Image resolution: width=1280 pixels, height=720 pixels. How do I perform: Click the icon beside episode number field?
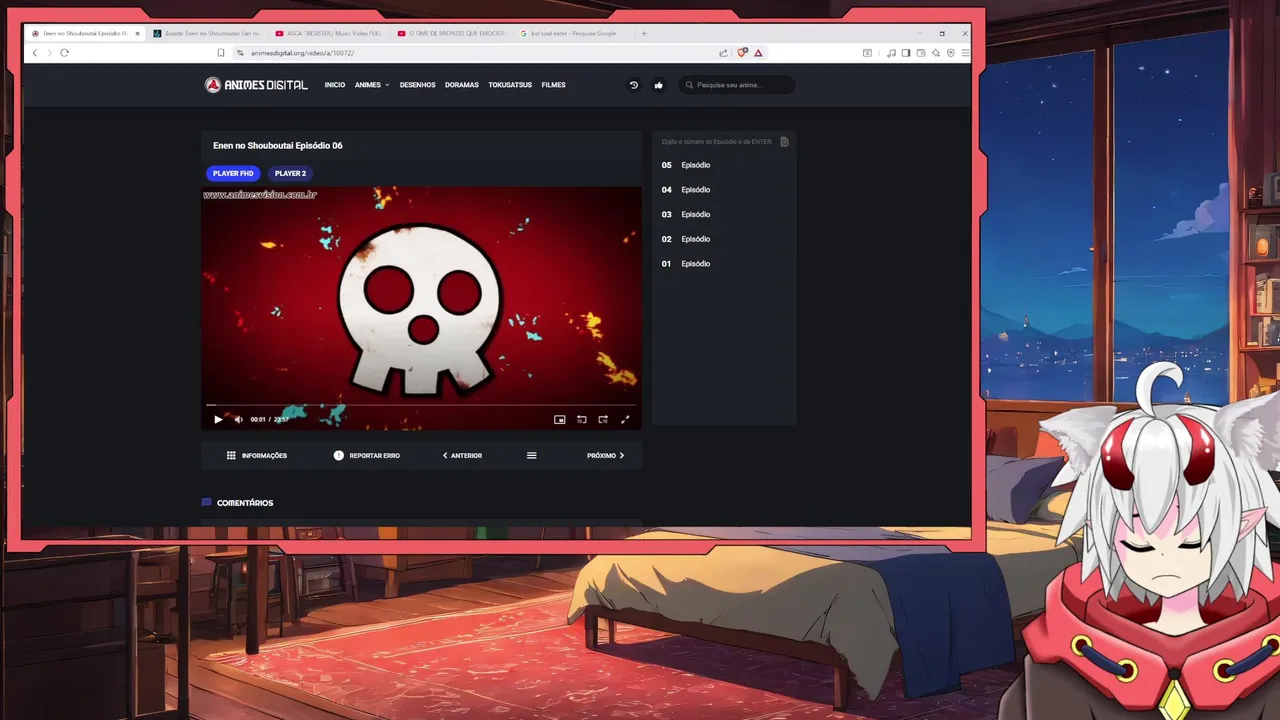784,142
